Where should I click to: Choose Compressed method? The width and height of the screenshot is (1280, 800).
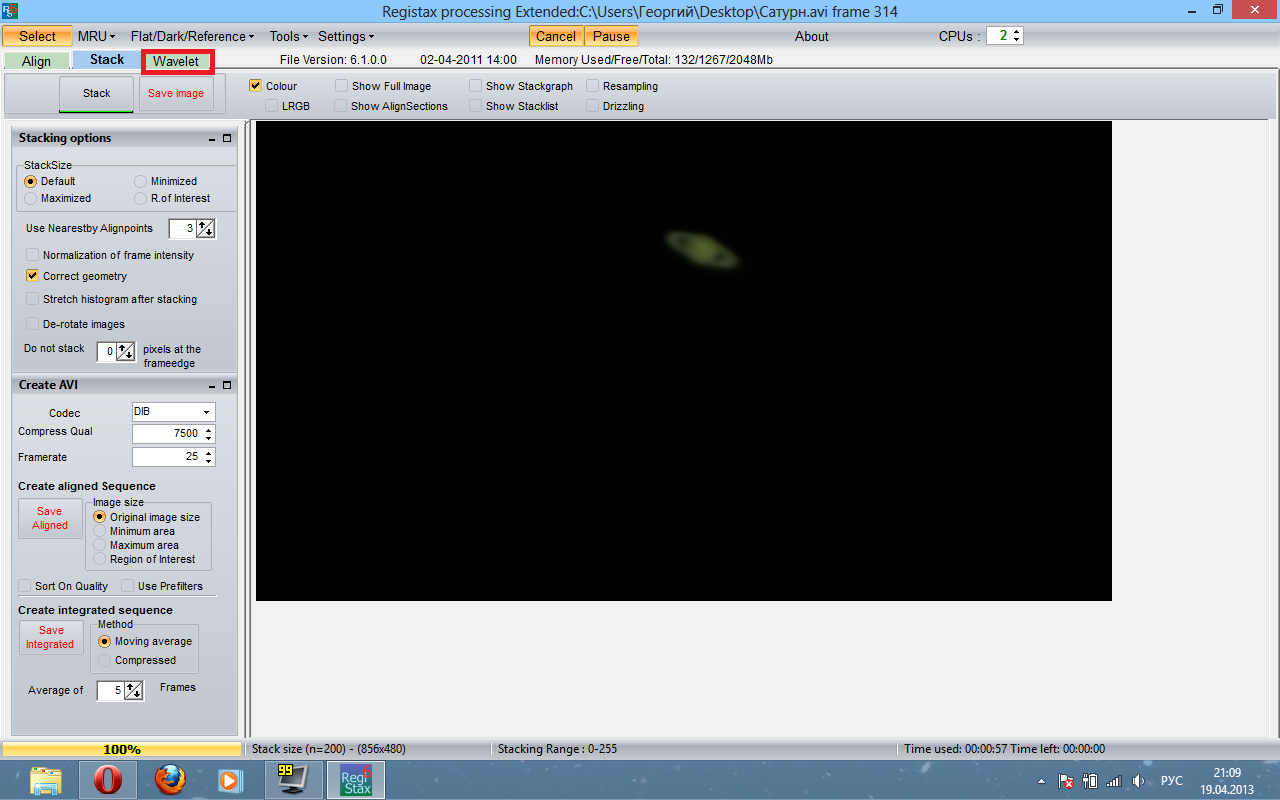[x=104, y=660]
